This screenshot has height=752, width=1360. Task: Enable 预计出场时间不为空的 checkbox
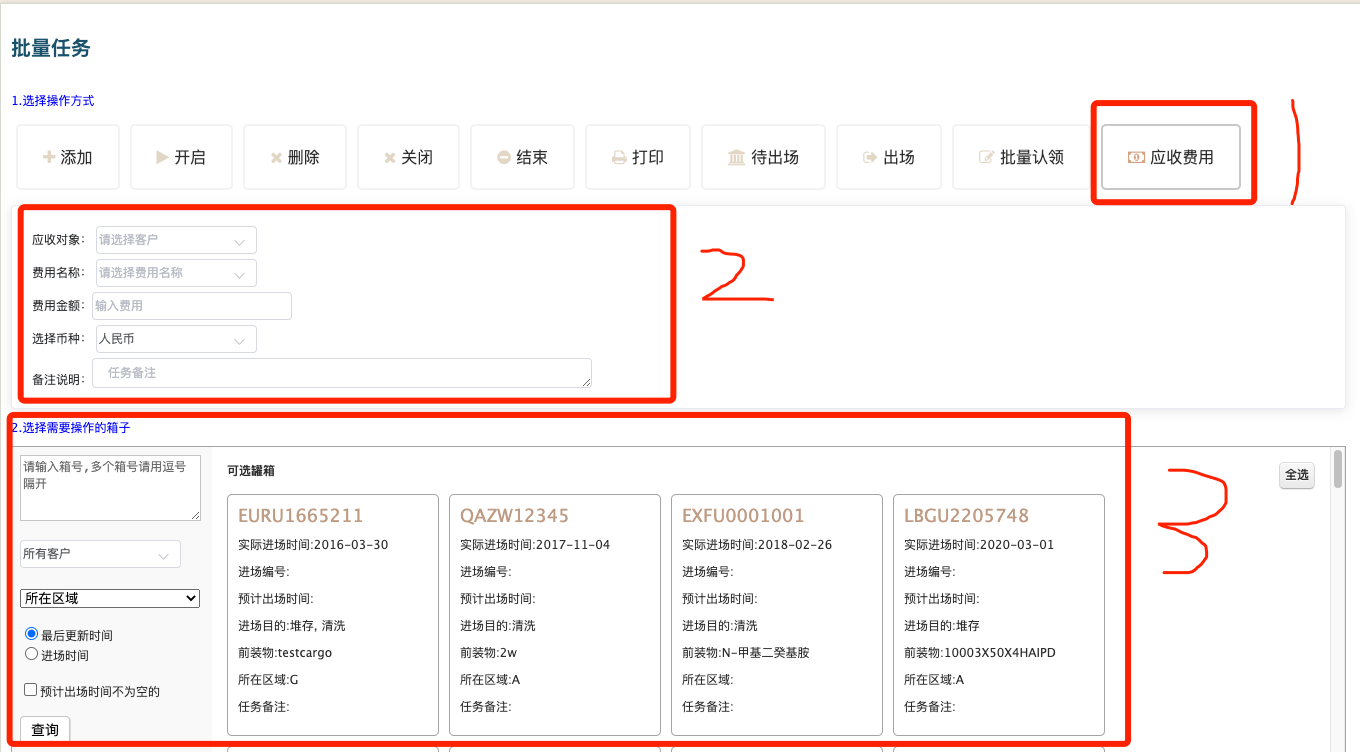(31, 690)
